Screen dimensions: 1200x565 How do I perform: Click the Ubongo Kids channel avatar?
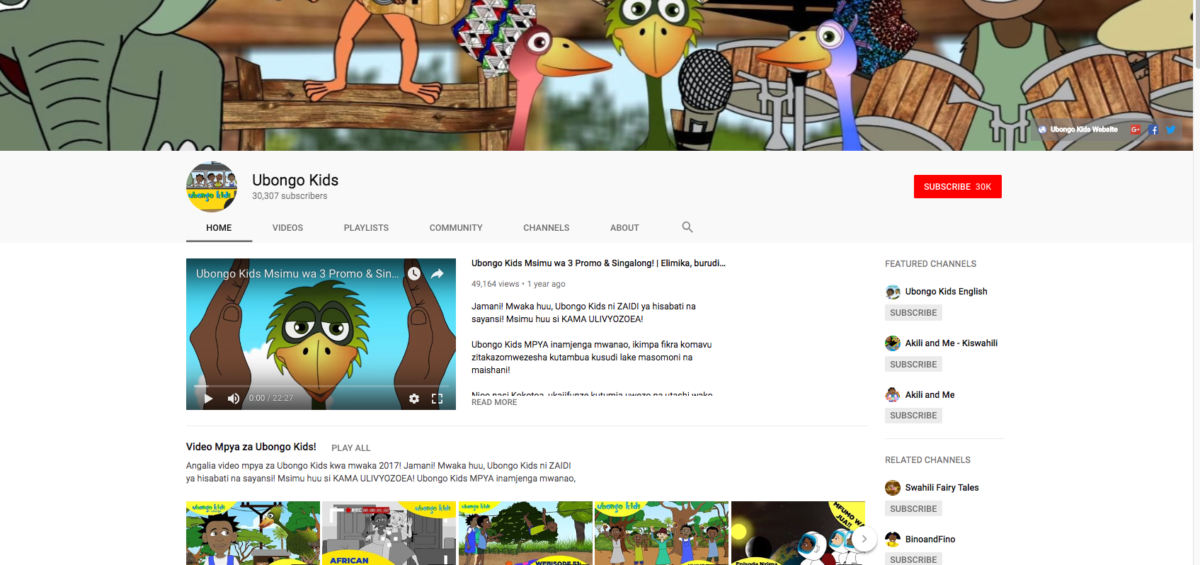click(x=211, y=187)
